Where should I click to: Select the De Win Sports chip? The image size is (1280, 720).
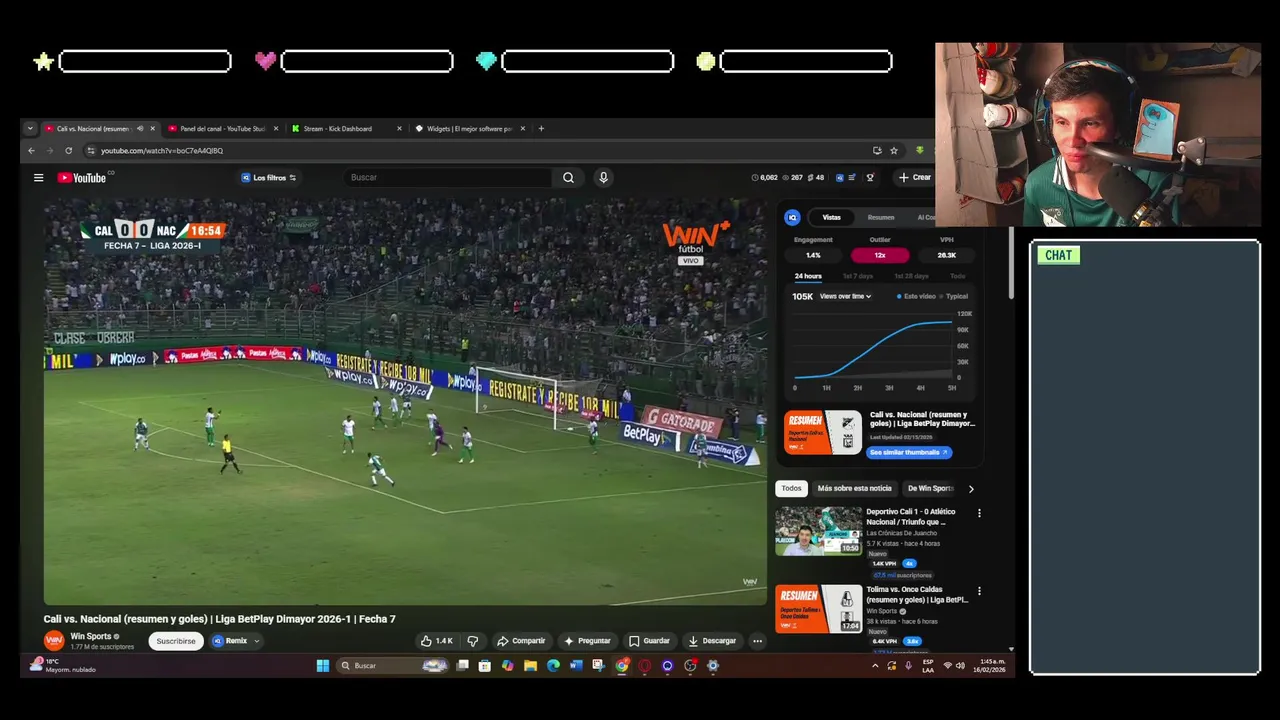[x=930, y=488]
